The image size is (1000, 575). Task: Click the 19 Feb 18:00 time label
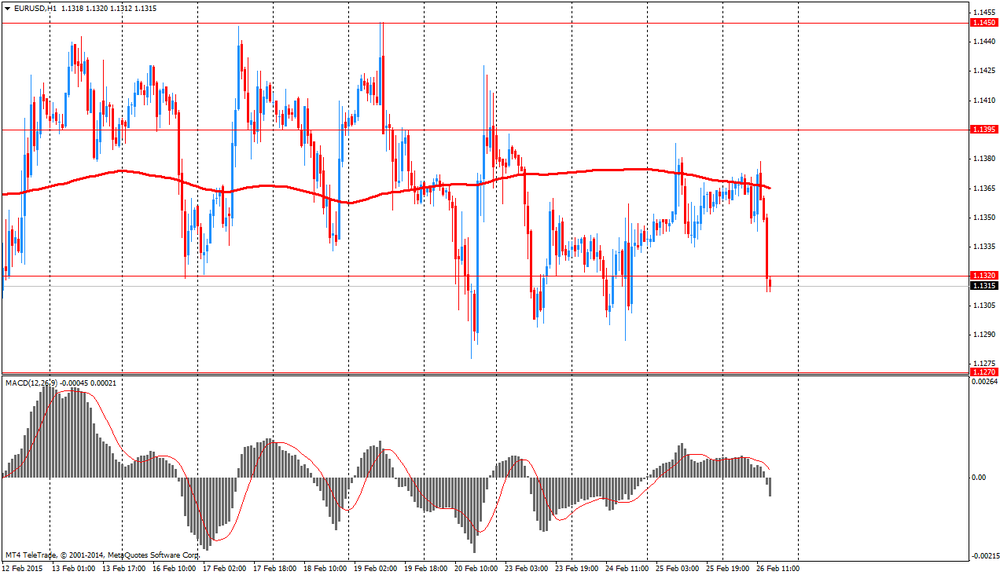(425, 569)
